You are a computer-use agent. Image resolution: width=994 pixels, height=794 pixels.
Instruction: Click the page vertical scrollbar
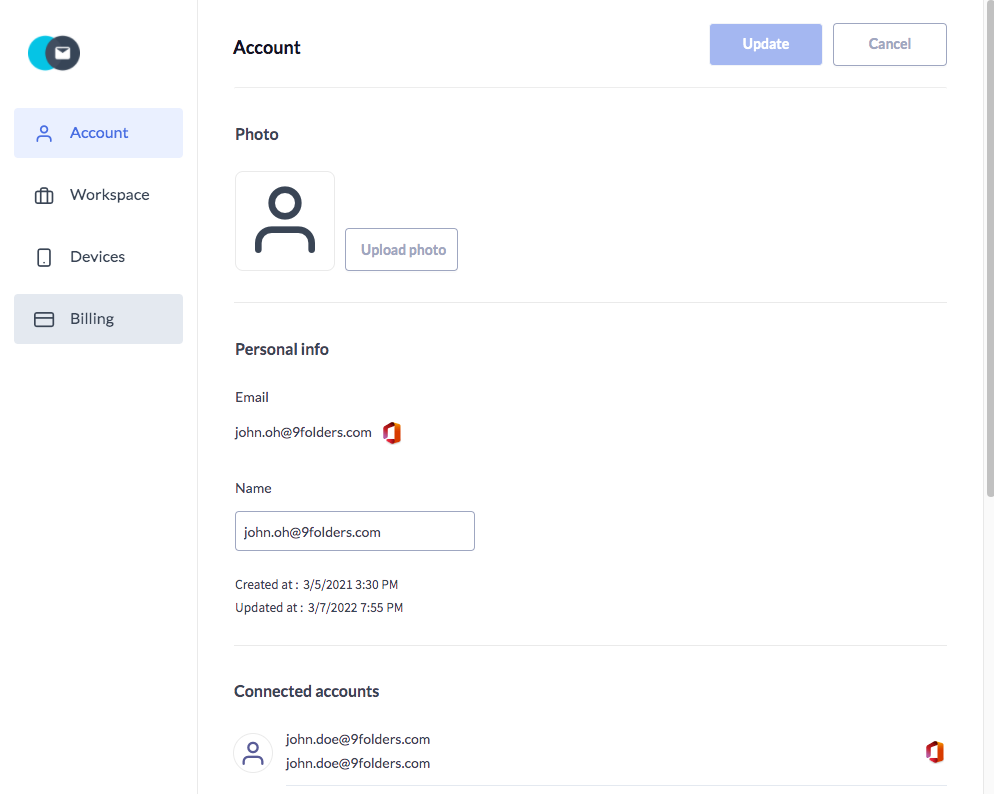(x=990, y=248)
